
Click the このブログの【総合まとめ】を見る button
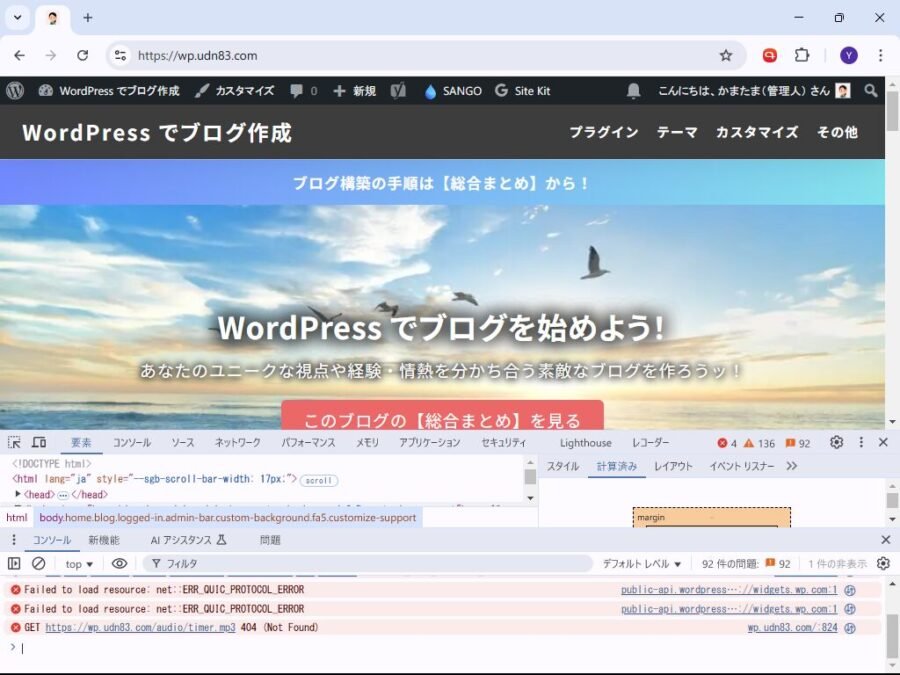pyautogui.click(x=442, y=416)
